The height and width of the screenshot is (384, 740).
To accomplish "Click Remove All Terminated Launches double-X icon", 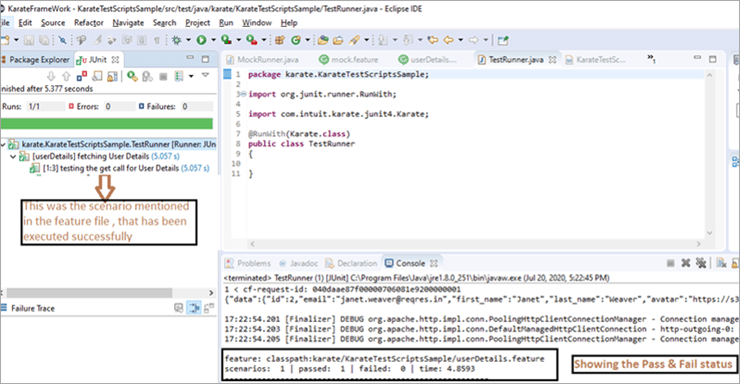I will pos(701,263).
